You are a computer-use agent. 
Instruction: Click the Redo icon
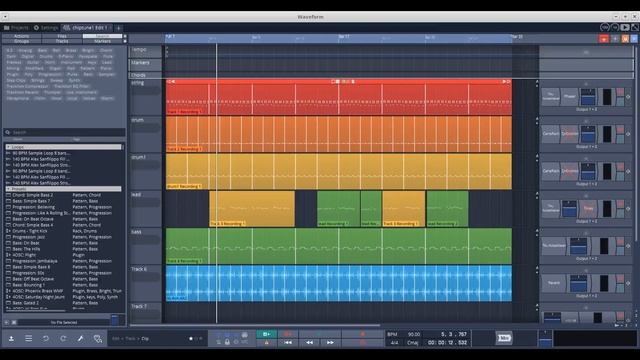(63, 339)
